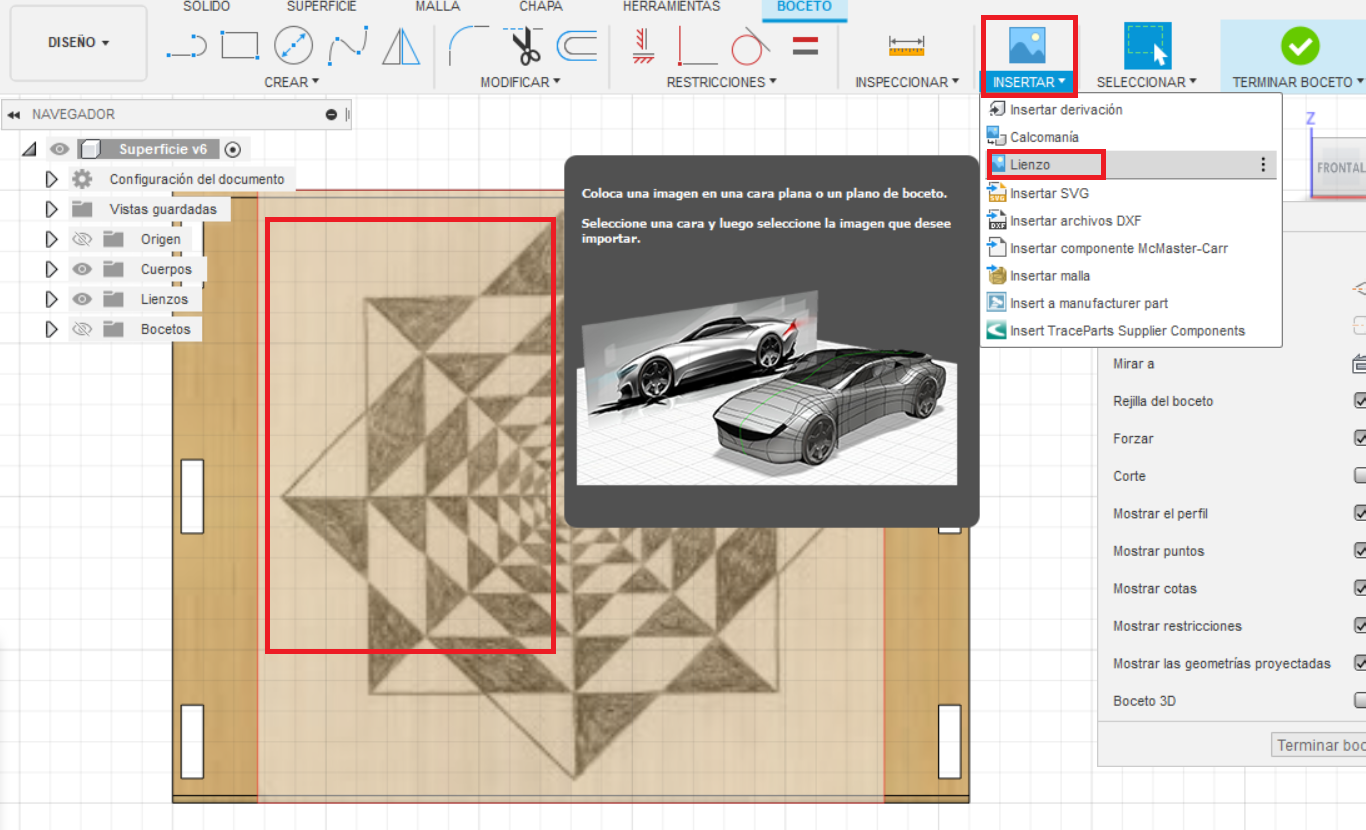Image resolution: width=1366 pixels, height=830 pixels.
Task: Switch to the CHAPA tab
Action: [541, 6]
